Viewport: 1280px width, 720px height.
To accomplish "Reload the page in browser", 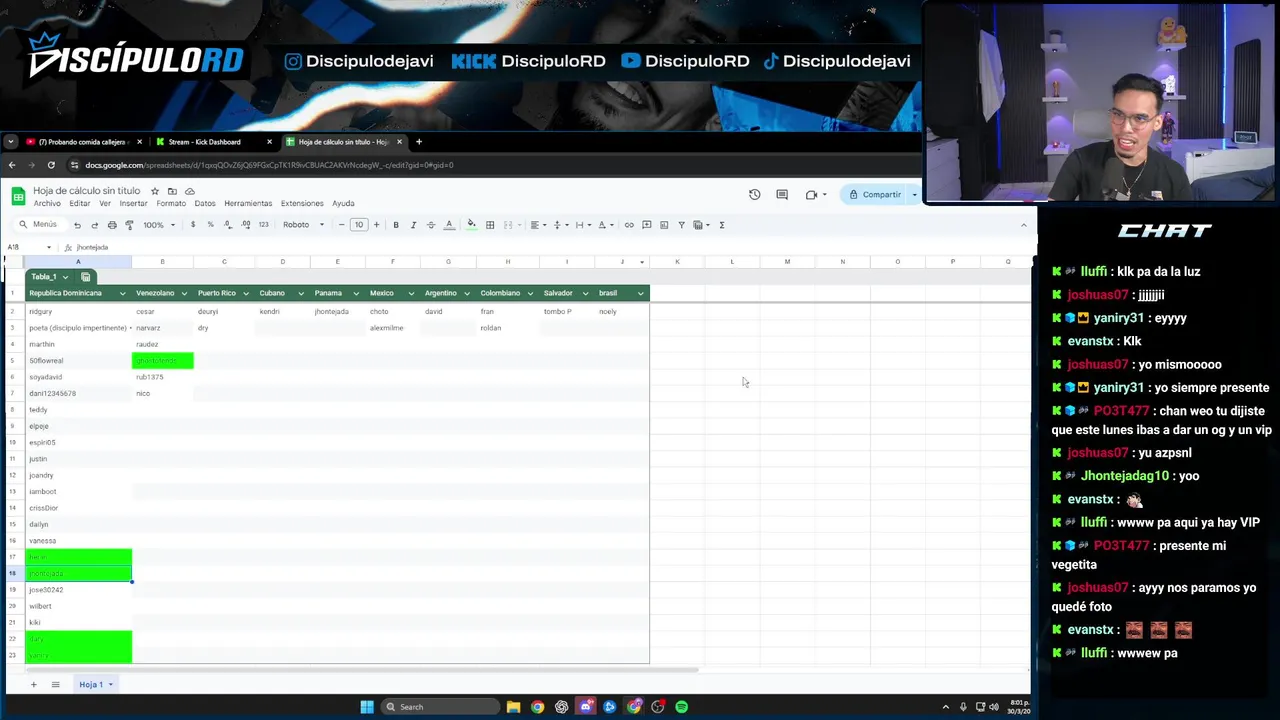I will point(51,165).
